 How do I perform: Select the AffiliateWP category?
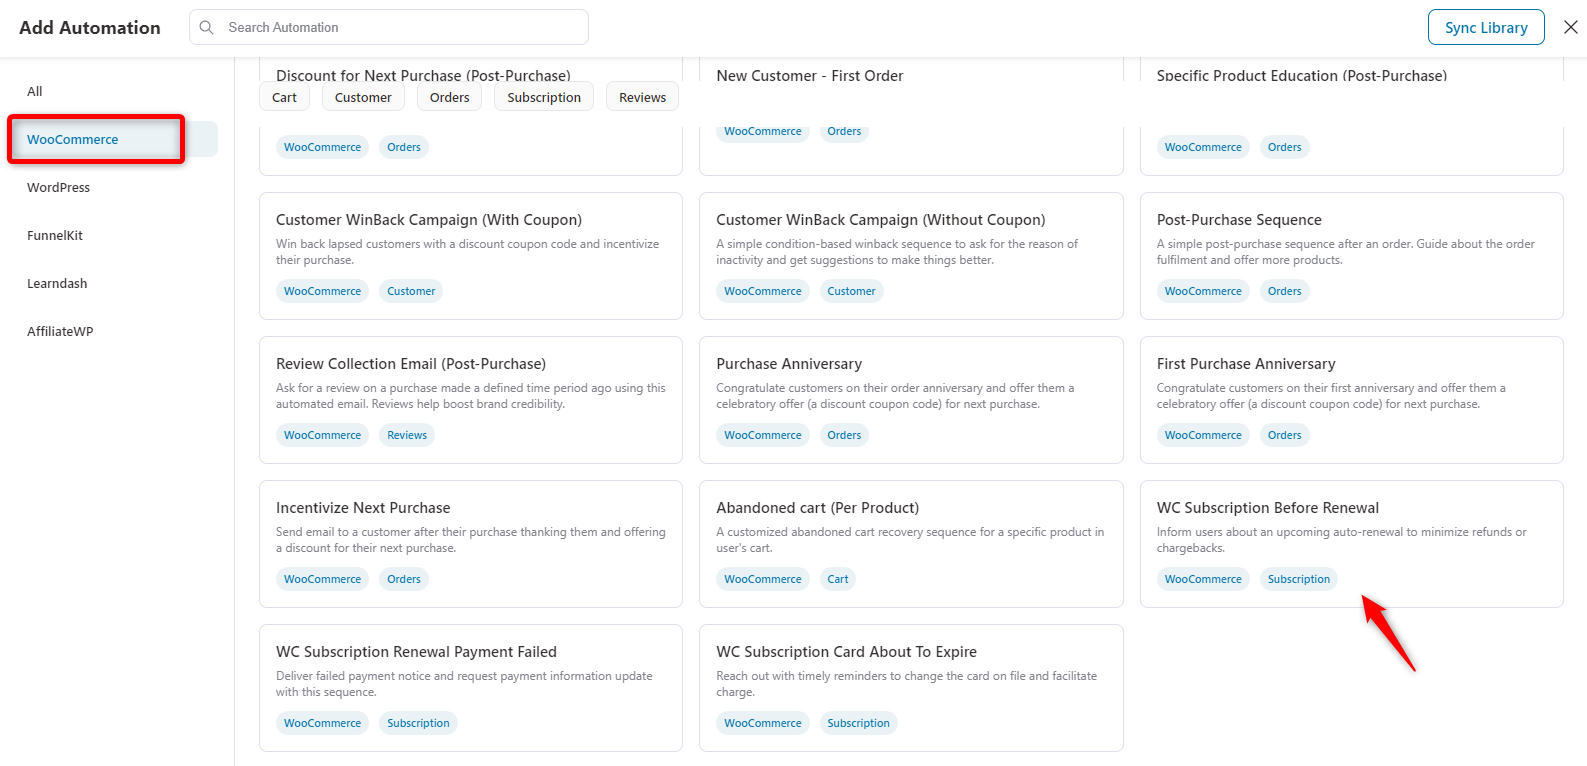(60, 331)
